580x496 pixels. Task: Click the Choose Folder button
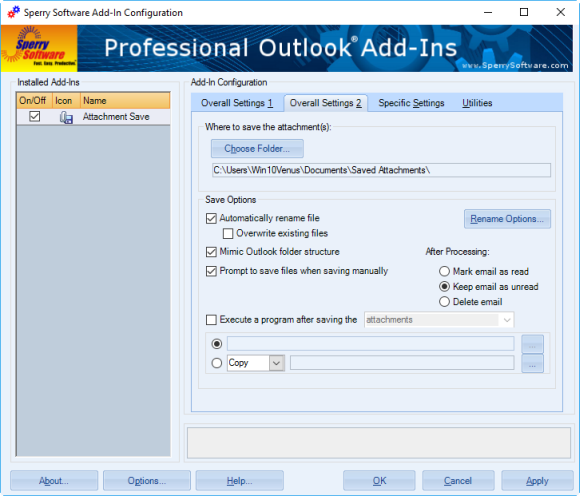[257, 149]
